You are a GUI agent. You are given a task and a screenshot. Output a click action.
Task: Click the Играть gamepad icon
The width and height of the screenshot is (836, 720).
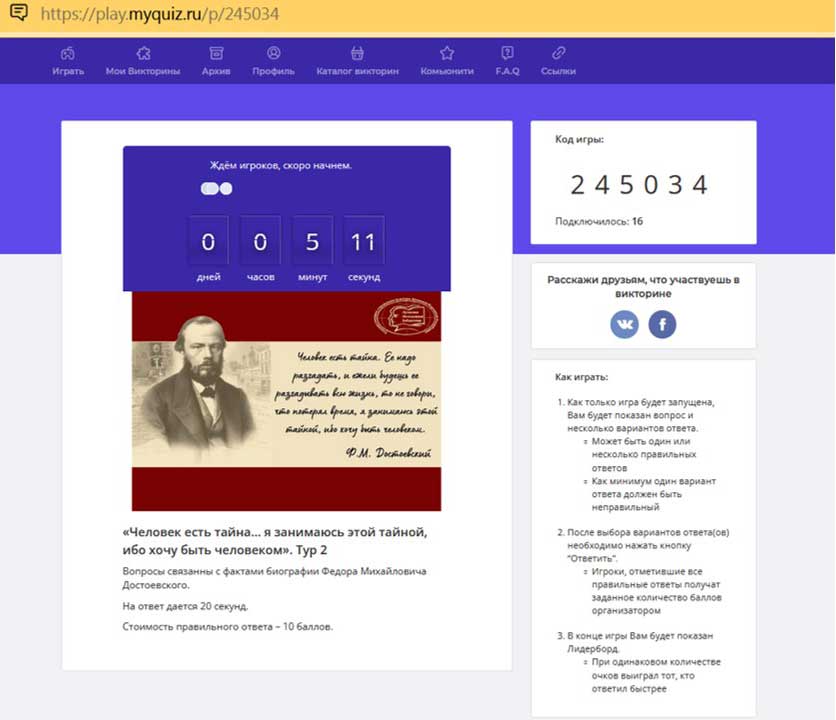coord(68,54)
